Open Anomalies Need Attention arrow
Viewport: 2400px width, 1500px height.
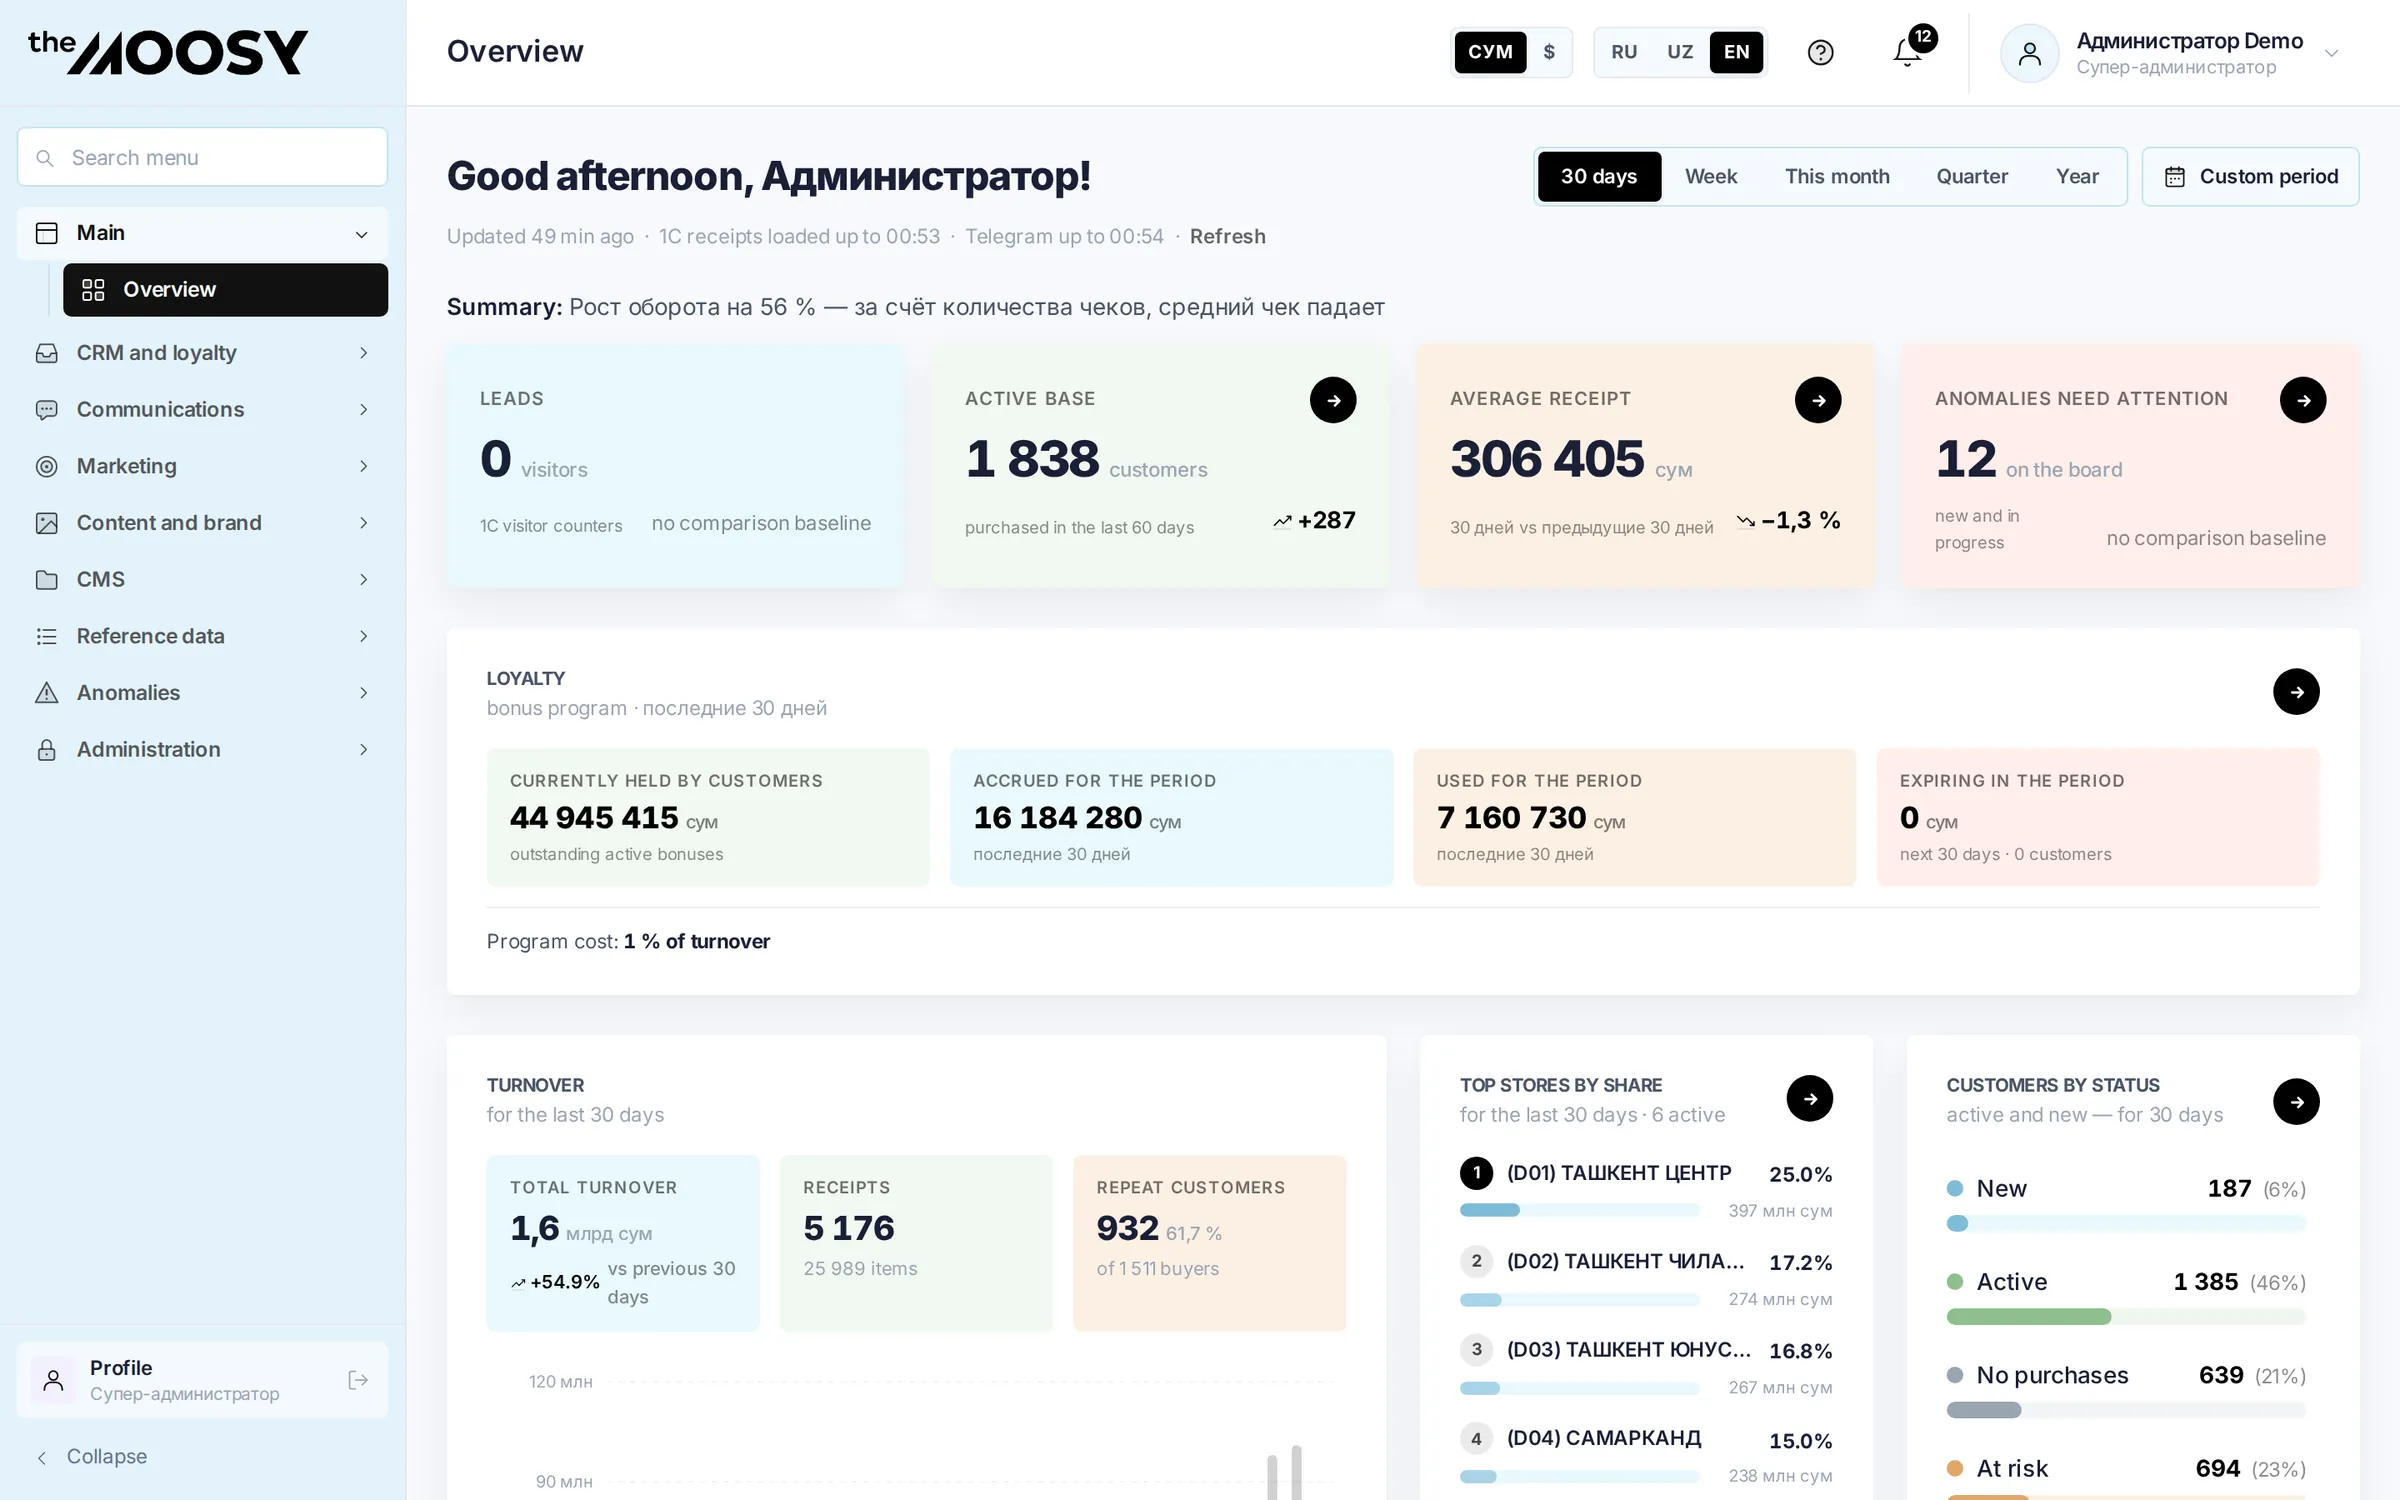click(x=2303, y=400)
